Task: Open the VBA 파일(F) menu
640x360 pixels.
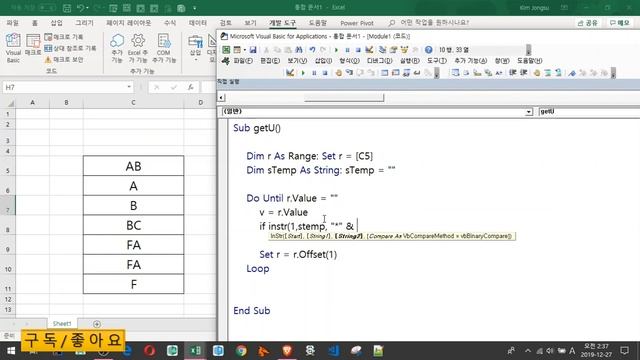Action: [x=242, y=61]
